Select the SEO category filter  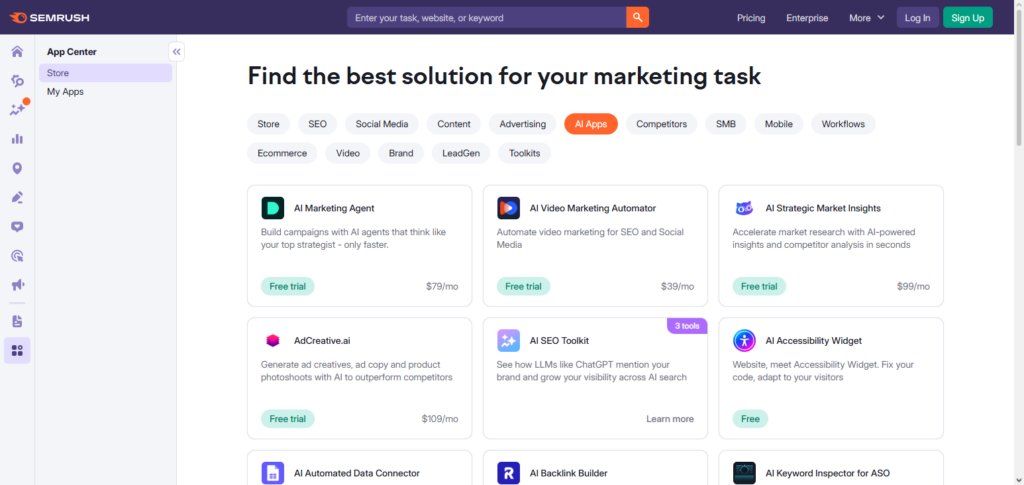(x=317, y=124)
